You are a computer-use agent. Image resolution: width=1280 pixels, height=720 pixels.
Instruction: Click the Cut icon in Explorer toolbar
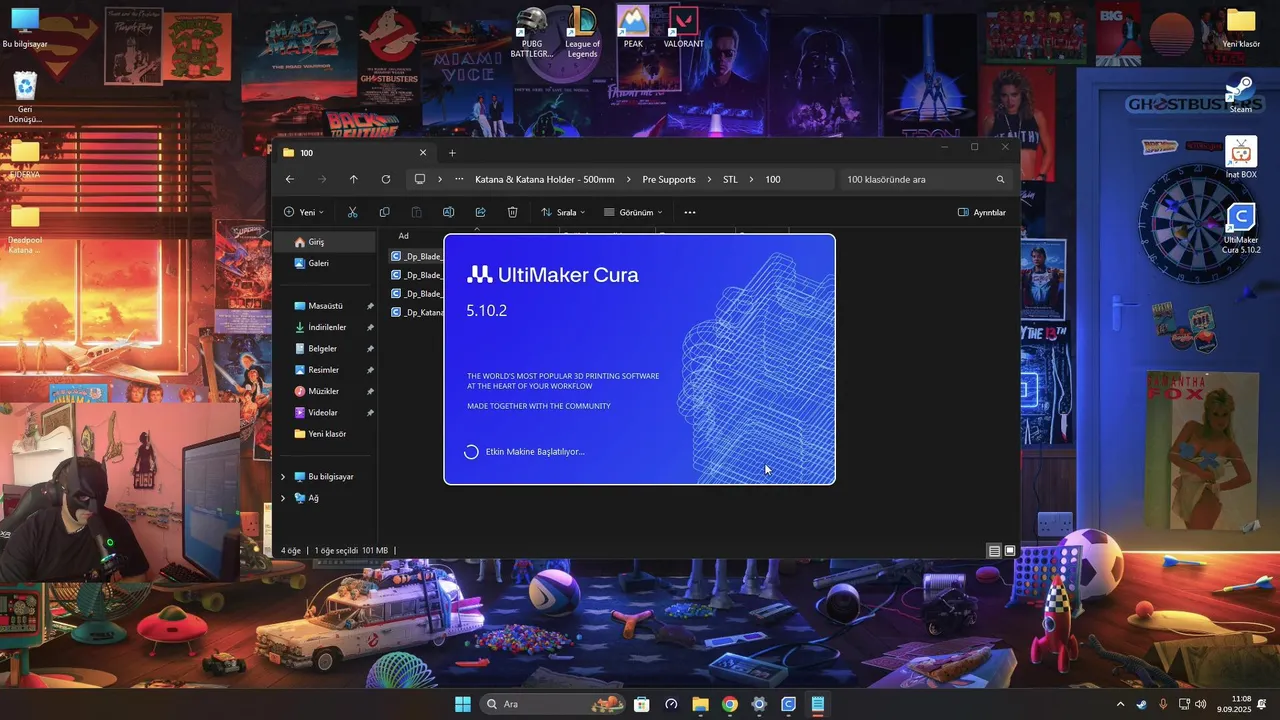point(352,212)
